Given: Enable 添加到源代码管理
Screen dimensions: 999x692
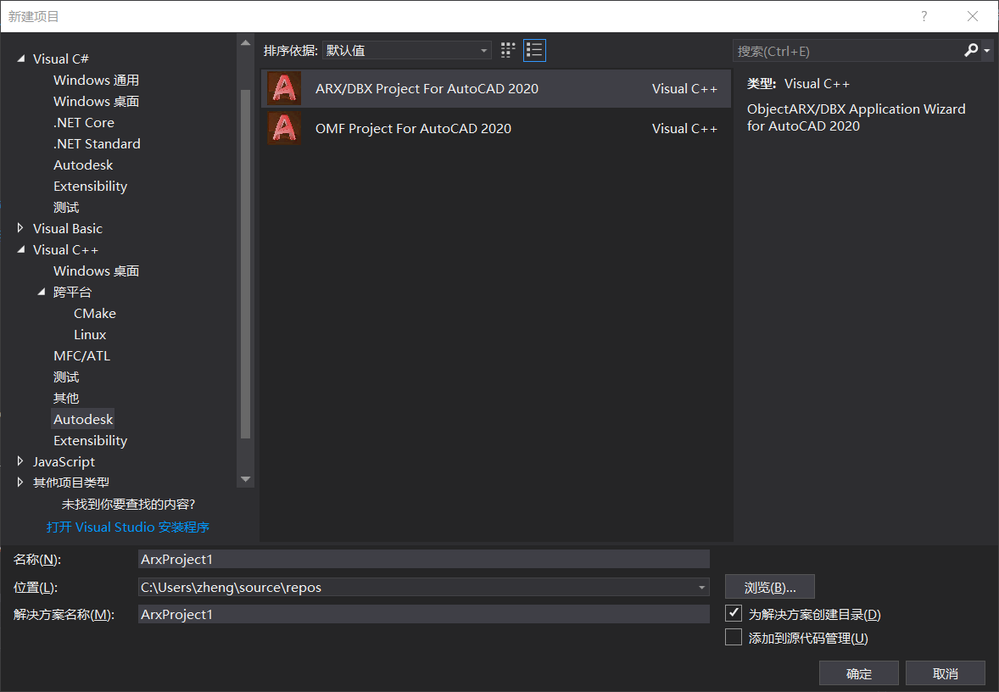Looking at the screenshot, I should tap(733, 636).
